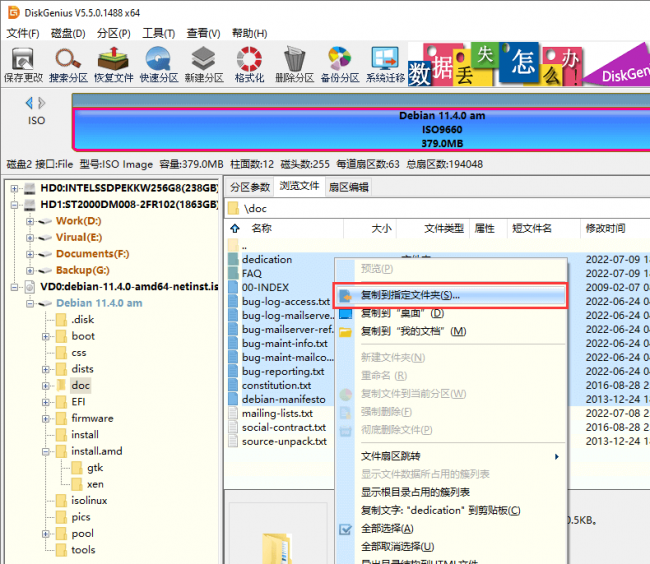Open the Disk (磁盘) menu
Screen dimensions: 650x564
(x=68, y=33)
